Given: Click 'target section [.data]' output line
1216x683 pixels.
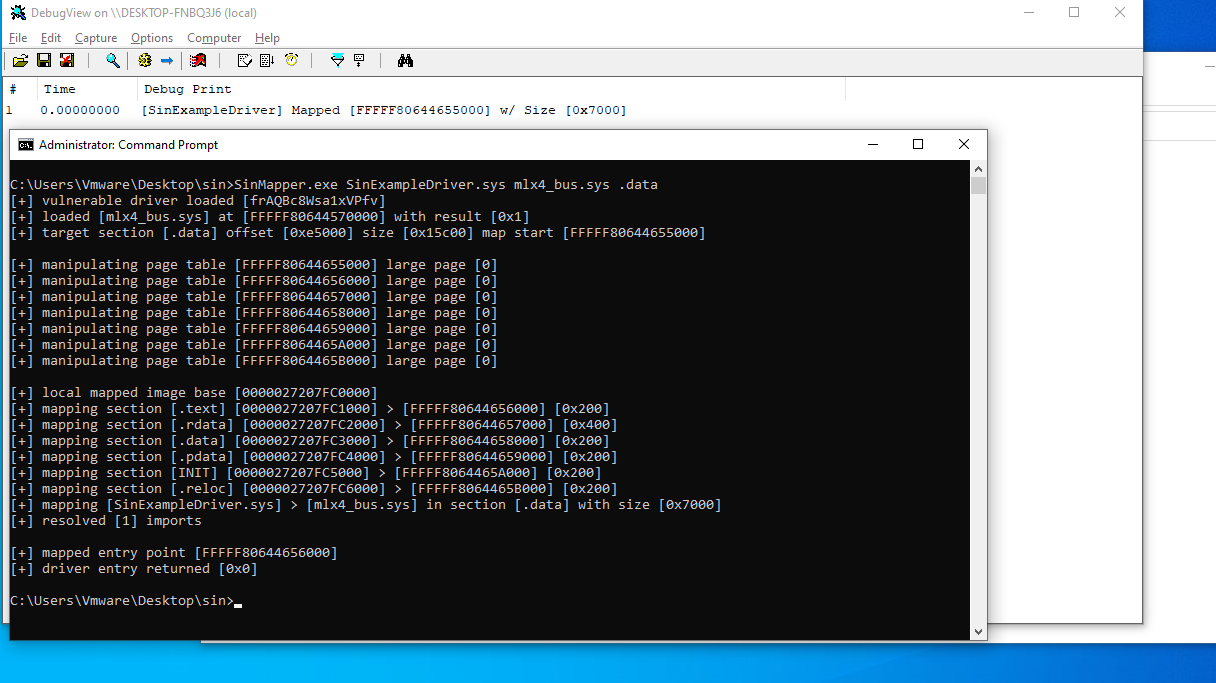Looking at the screenshot, I should 358,233.
